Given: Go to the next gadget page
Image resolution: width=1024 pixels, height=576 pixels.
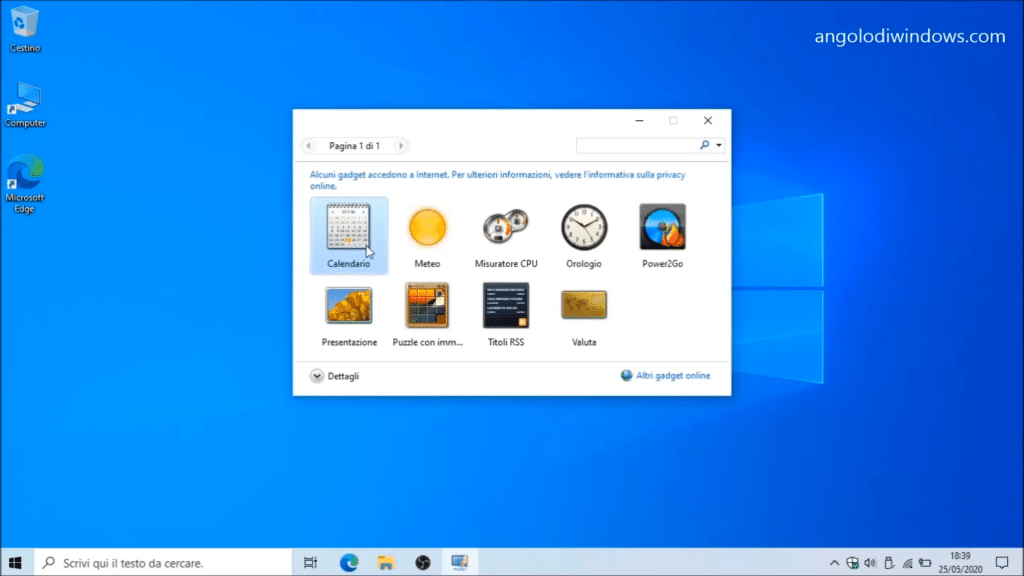Looking at the screenshot, I should [401, 146].
